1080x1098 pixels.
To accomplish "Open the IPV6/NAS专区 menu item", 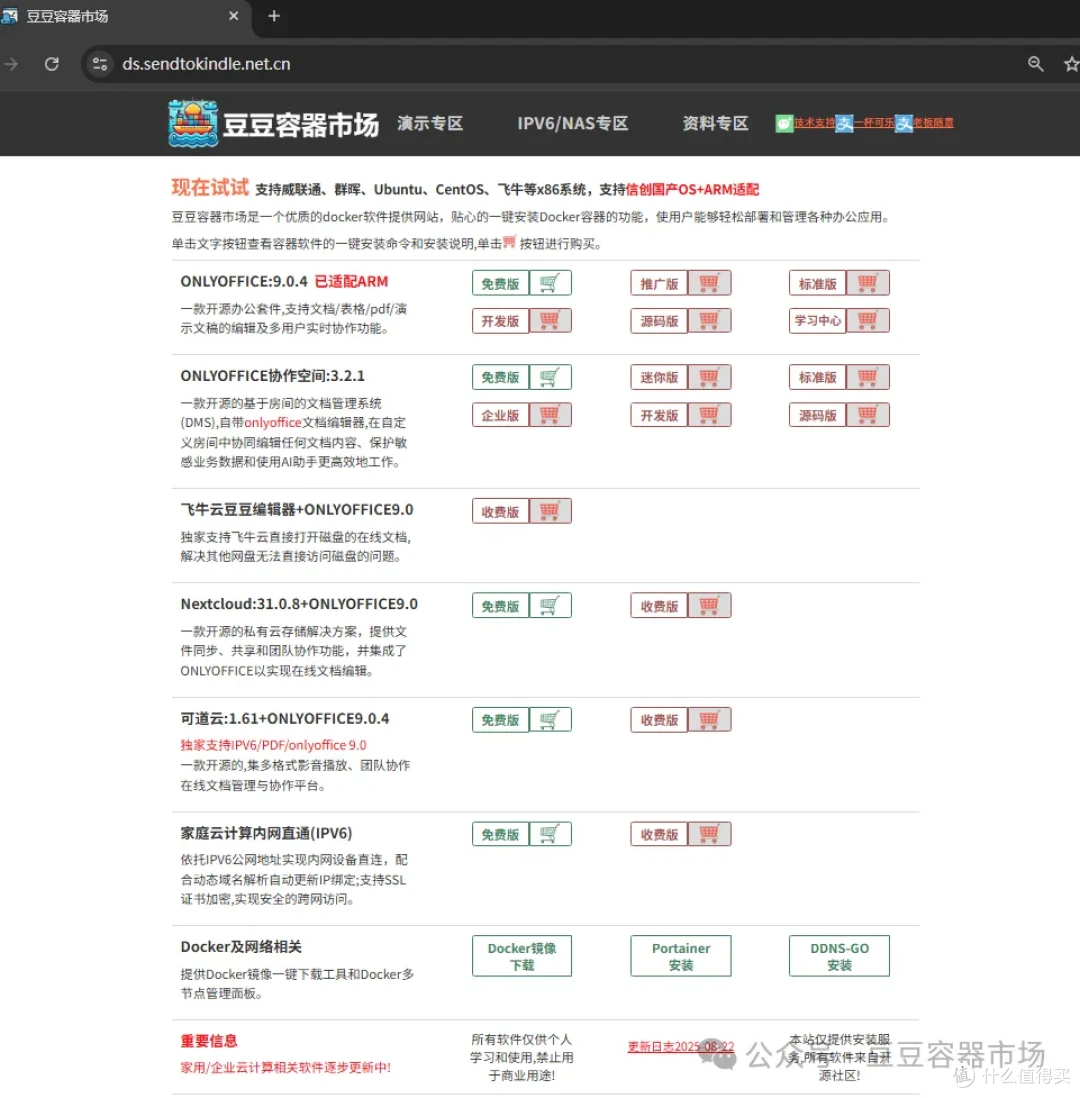I will pyautogui.click(x=572, y=123).
